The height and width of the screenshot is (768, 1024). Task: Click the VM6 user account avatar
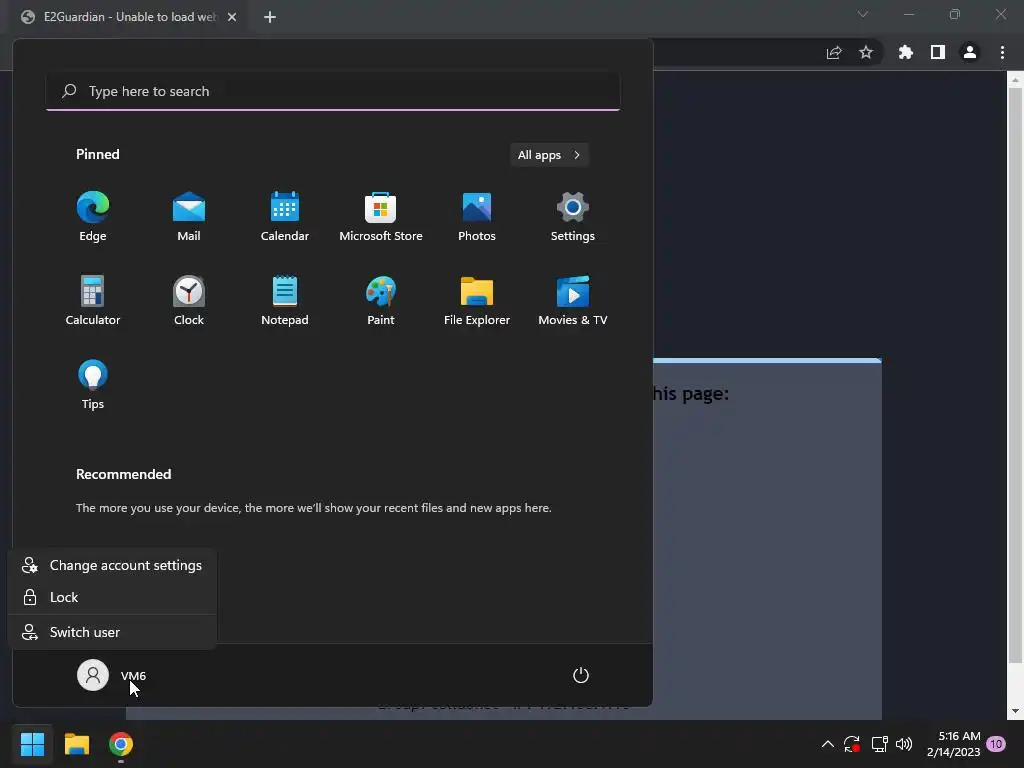93,675
